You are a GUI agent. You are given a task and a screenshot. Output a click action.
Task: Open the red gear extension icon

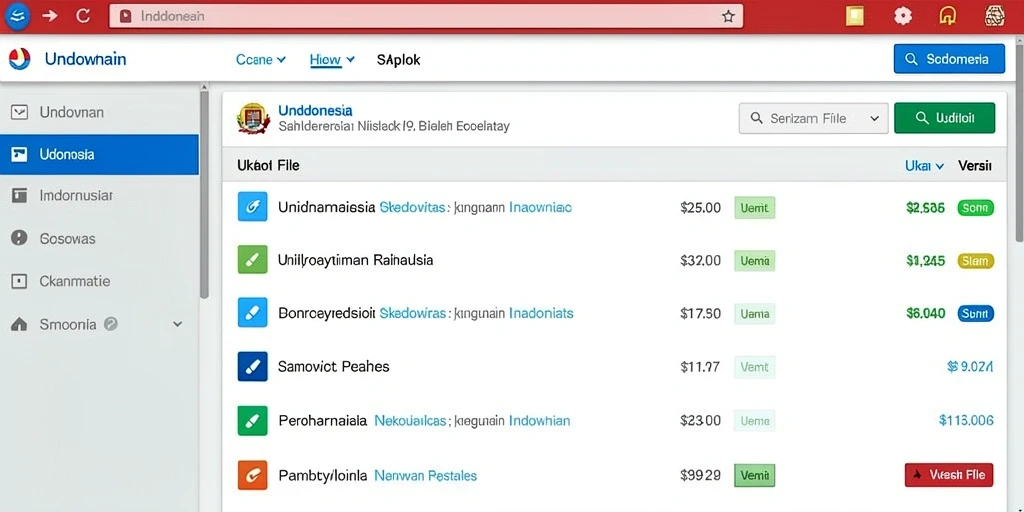[x=903, y=16]
